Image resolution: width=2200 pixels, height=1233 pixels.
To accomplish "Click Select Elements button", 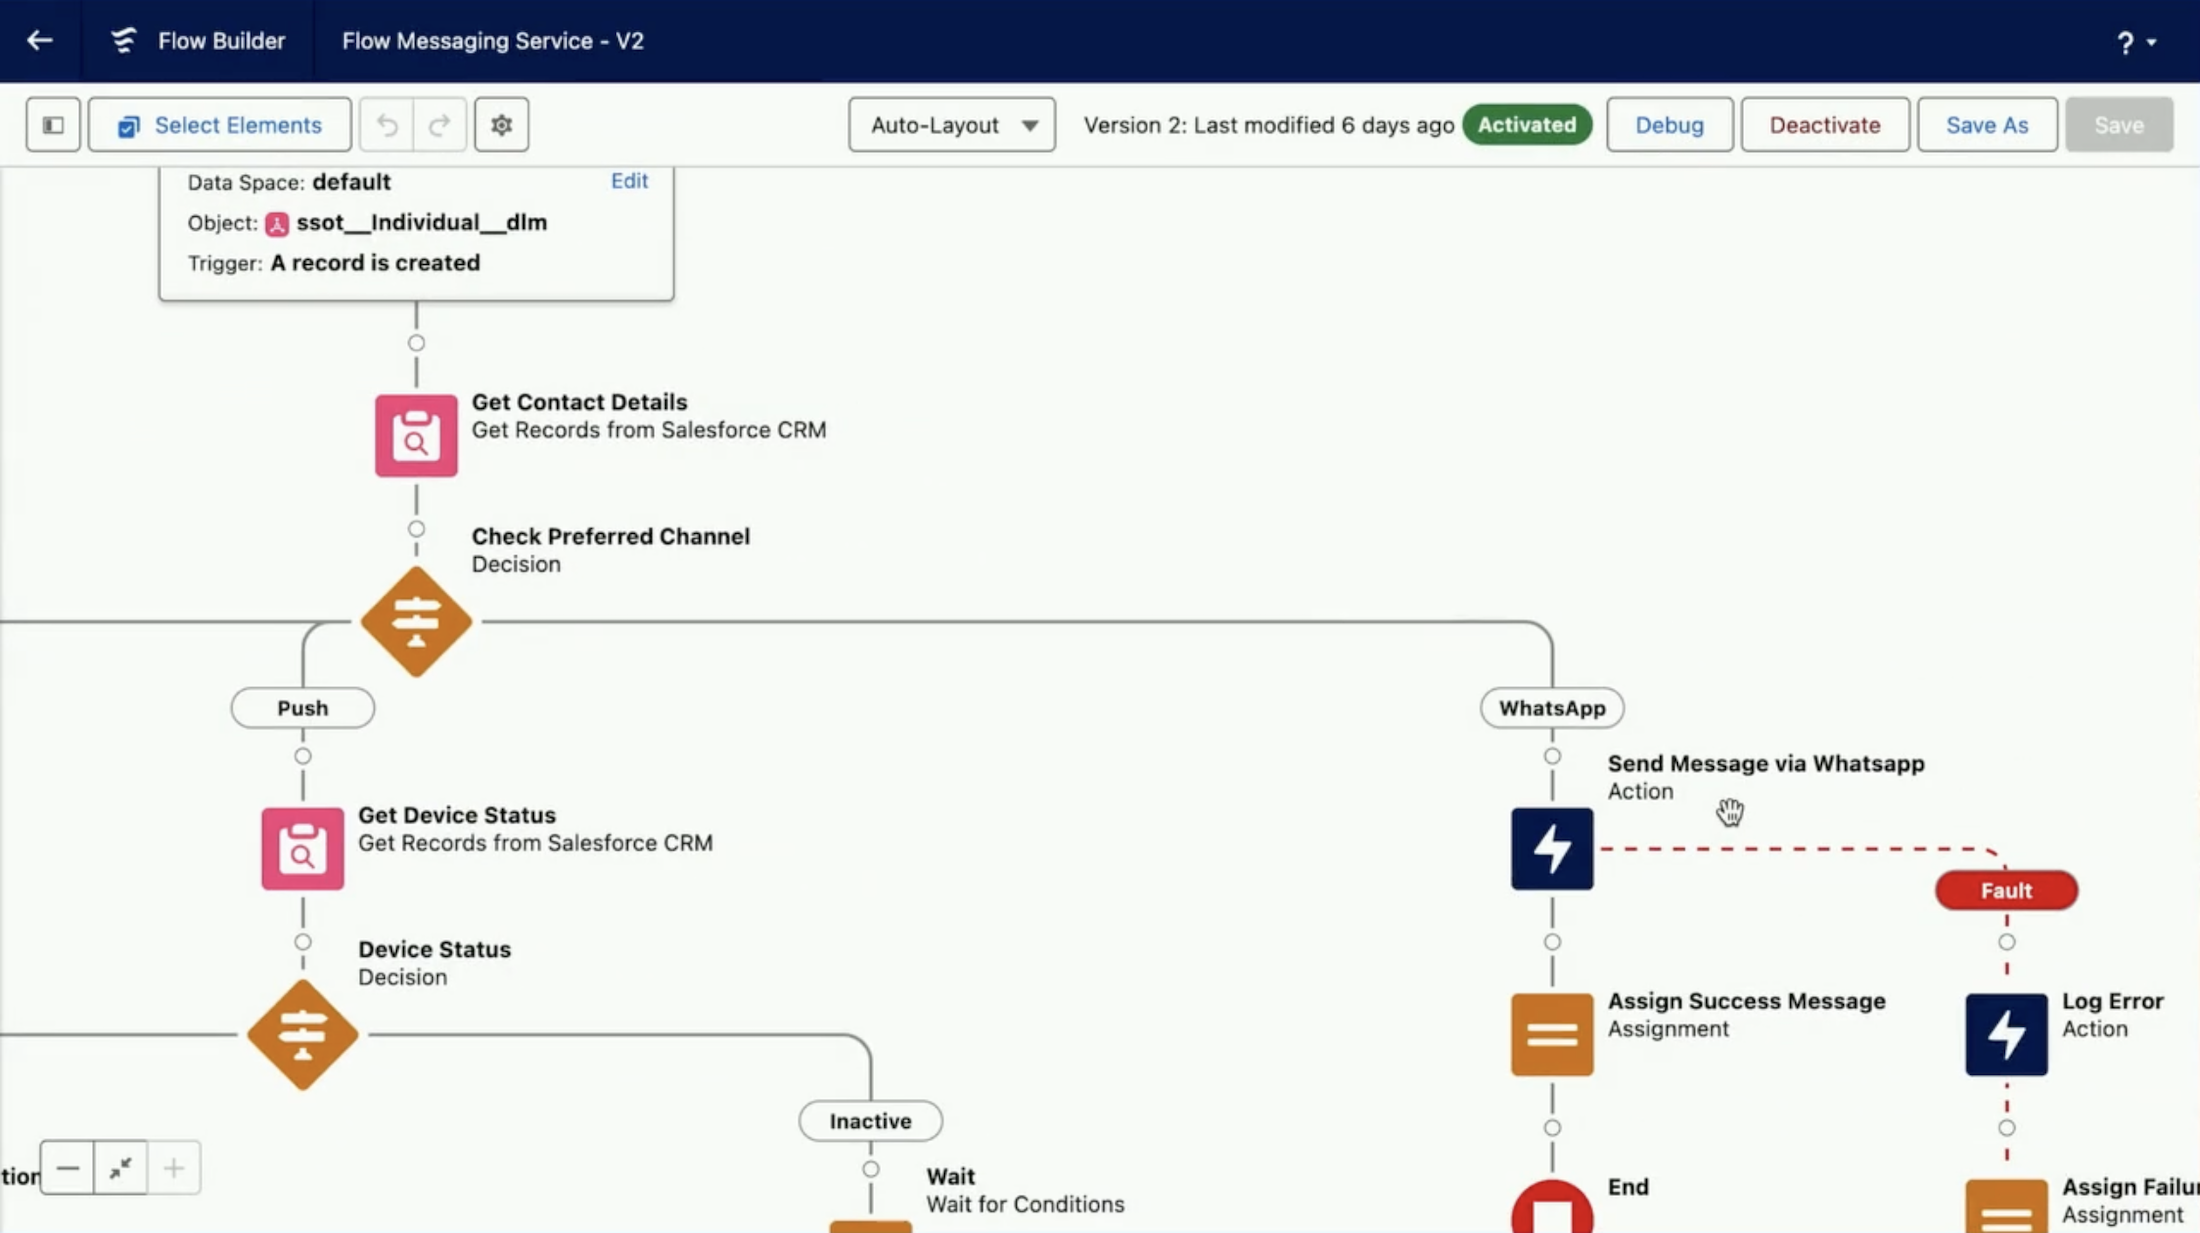I will pos(220,125).
